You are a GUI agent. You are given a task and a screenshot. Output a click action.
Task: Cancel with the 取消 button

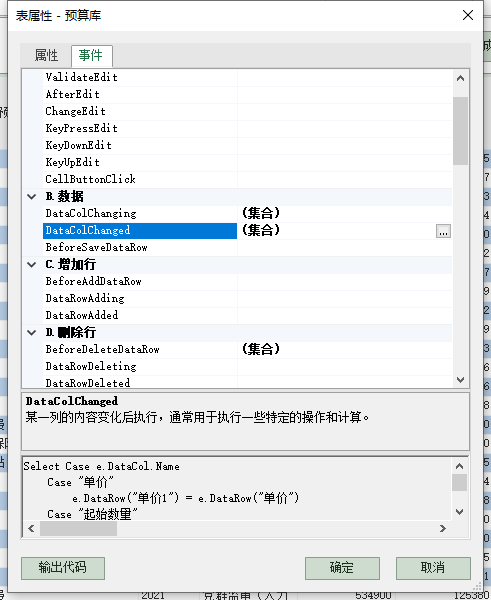tap(433, 568)
